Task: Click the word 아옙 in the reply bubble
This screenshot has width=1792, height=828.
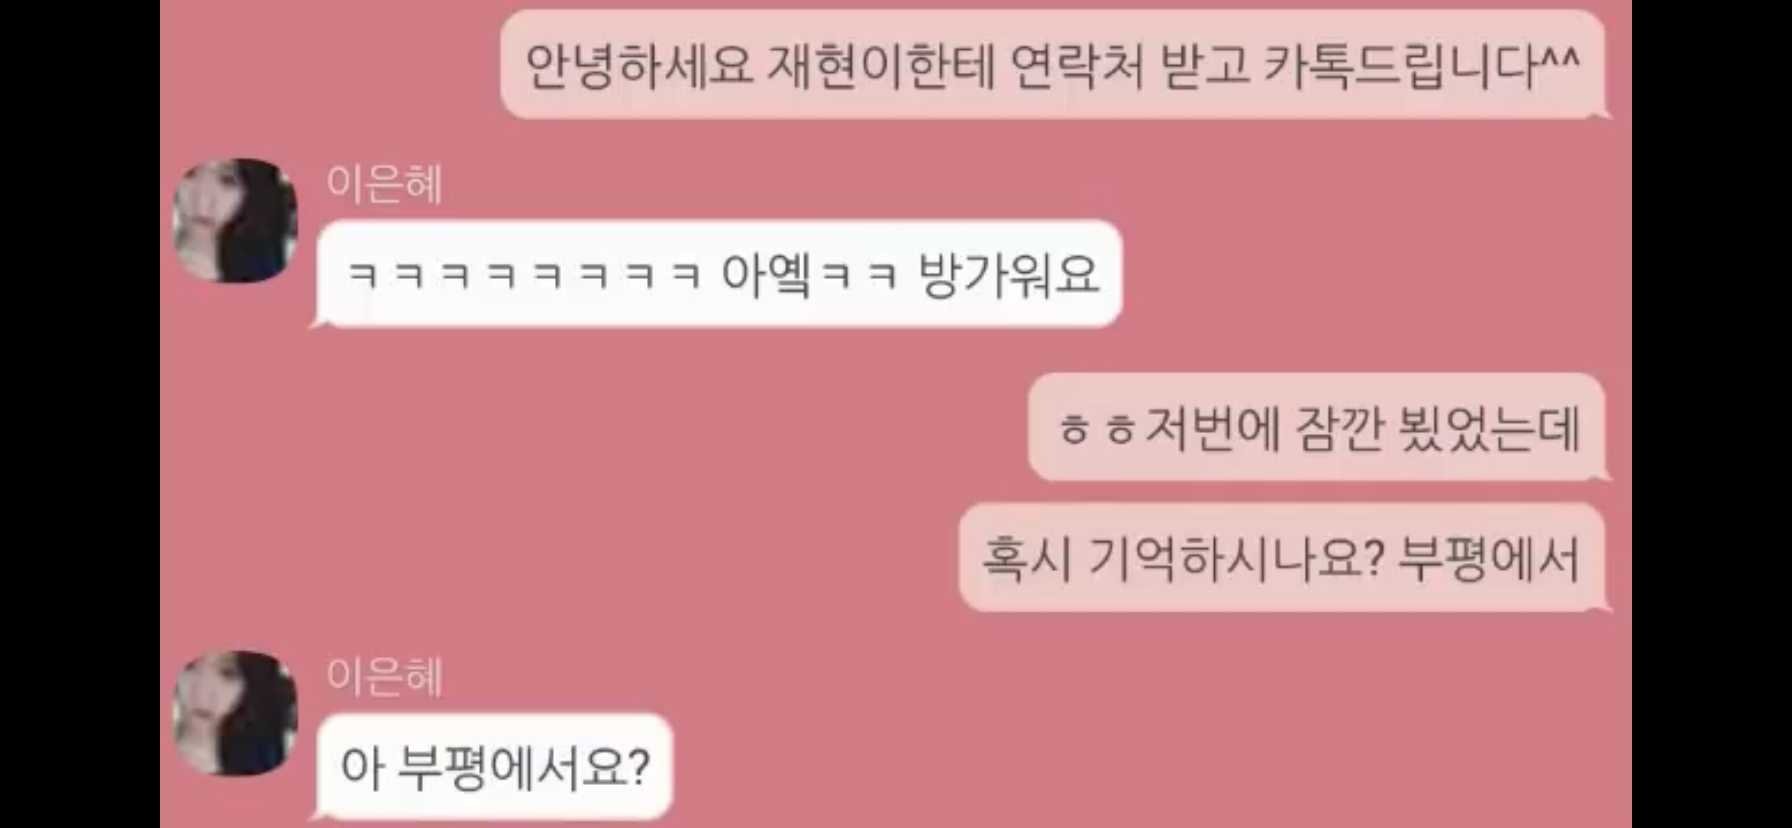Action: (x=766, y=274)
